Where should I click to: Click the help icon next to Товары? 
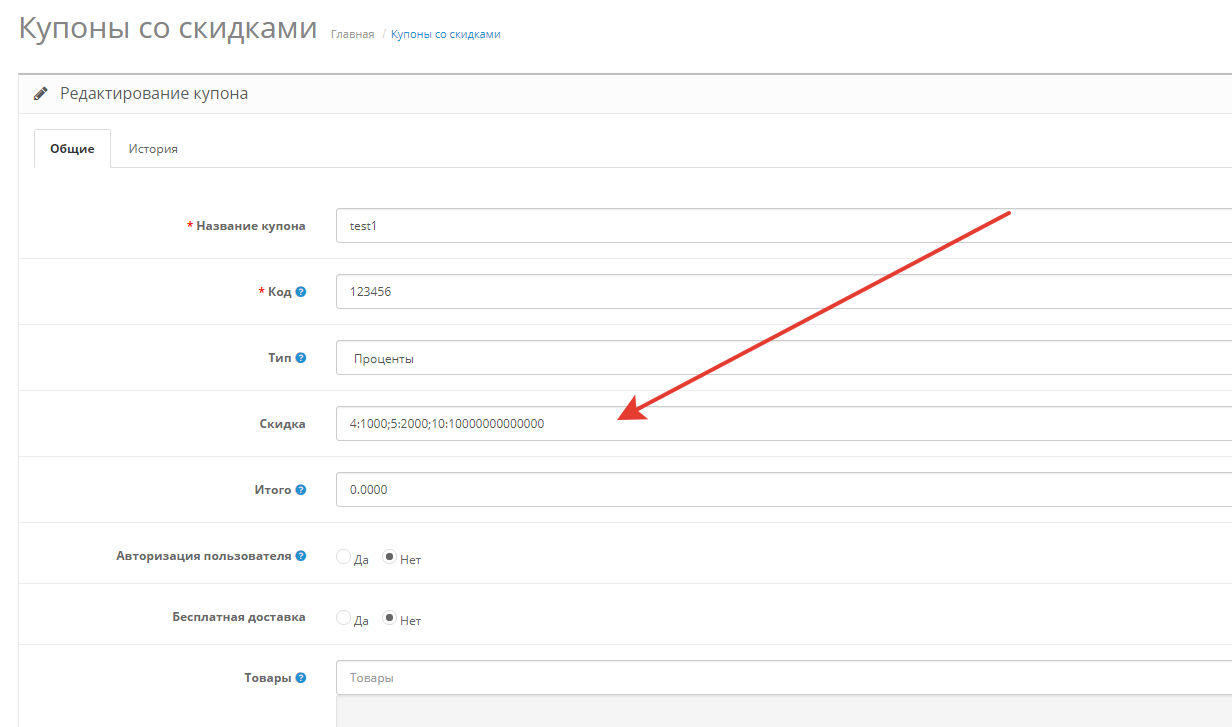click(x=301, y=678)
